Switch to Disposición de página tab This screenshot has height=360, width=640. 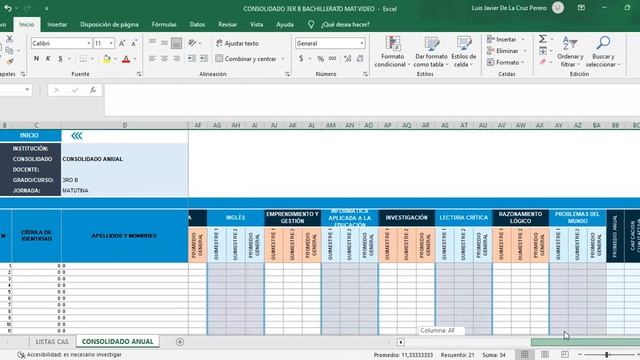(109, 24)
